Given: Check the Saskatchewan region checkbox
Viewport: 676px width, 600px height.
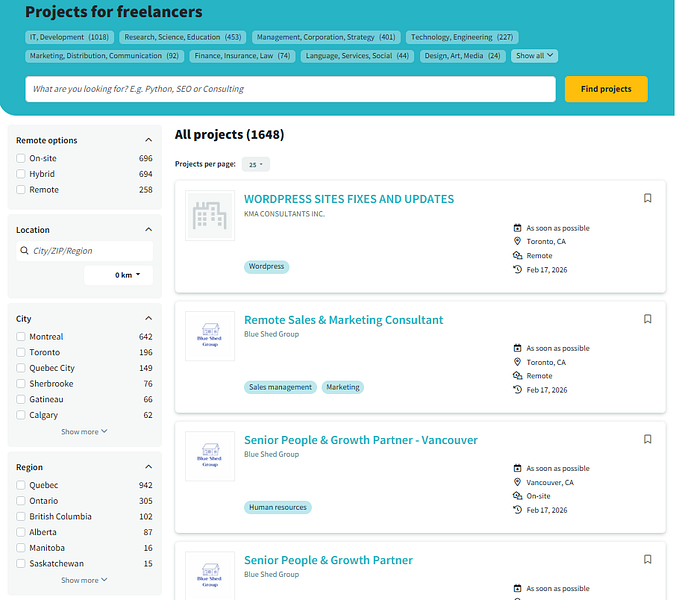Looking at the screenshot, I should [x=21, y=563].
